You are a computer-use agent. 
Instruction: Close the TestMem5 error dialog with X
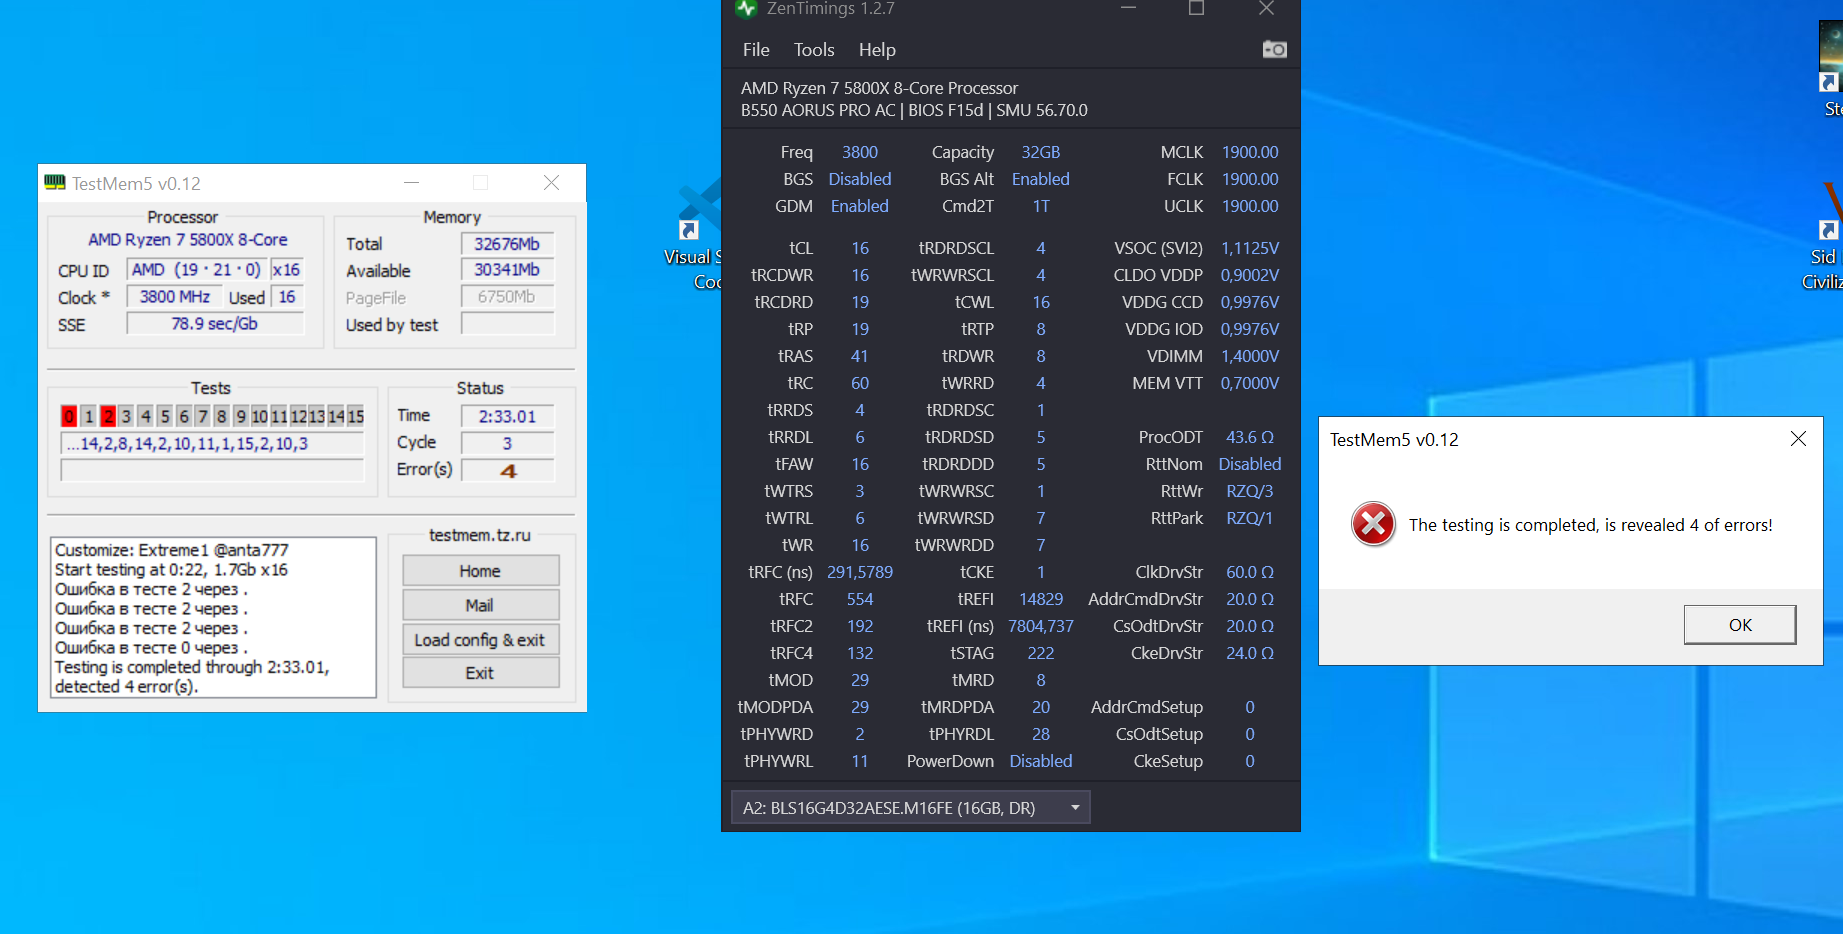tap(1798, 439)
